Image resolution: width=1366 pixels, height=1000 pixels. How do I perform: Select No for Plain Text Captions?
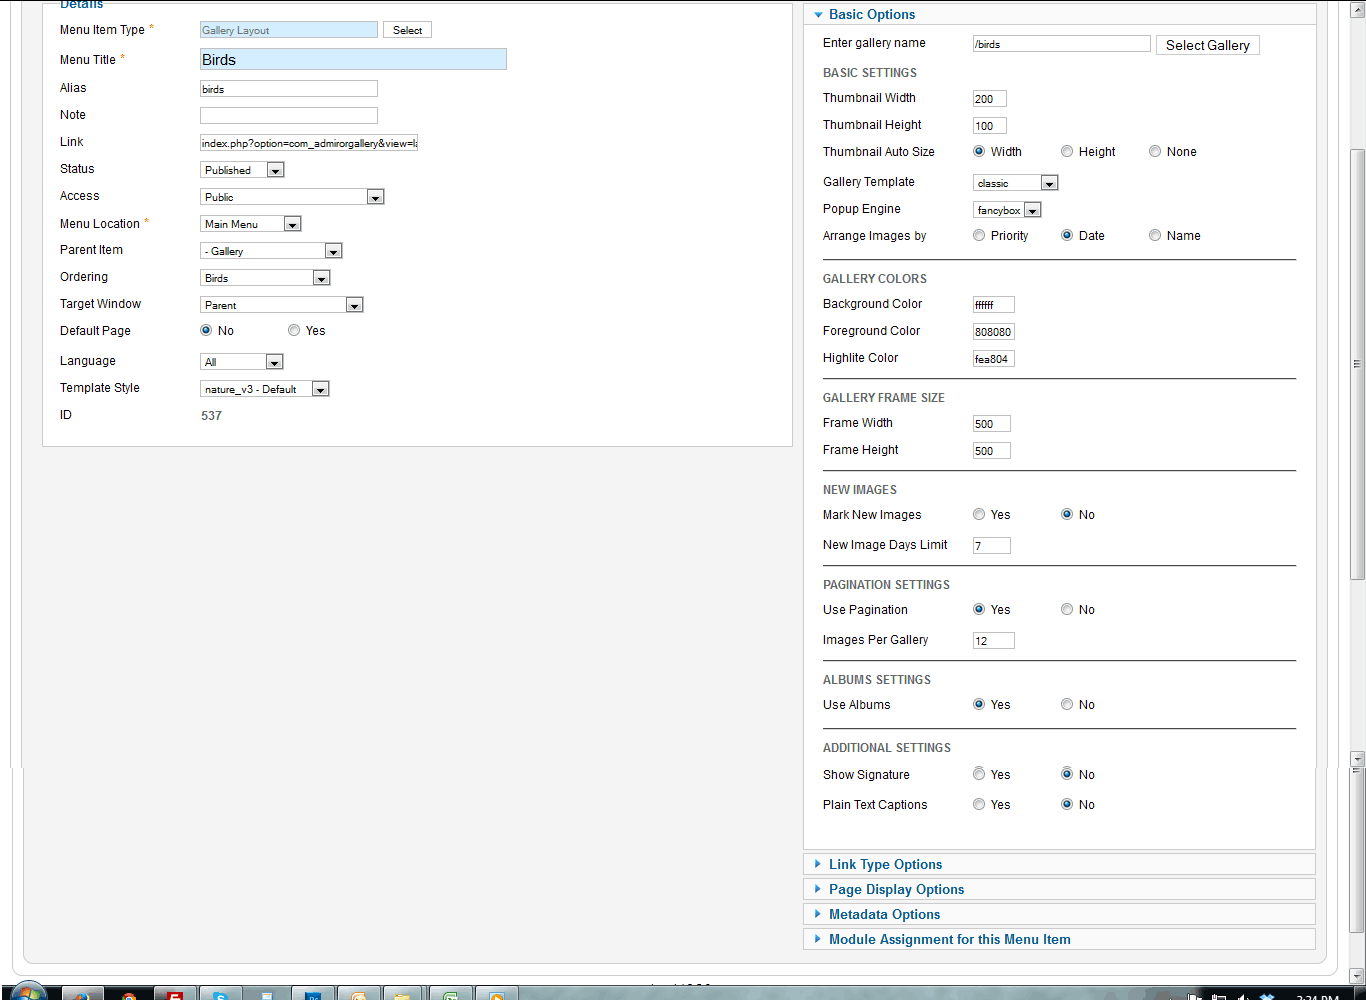click(x=1067, y=804)
